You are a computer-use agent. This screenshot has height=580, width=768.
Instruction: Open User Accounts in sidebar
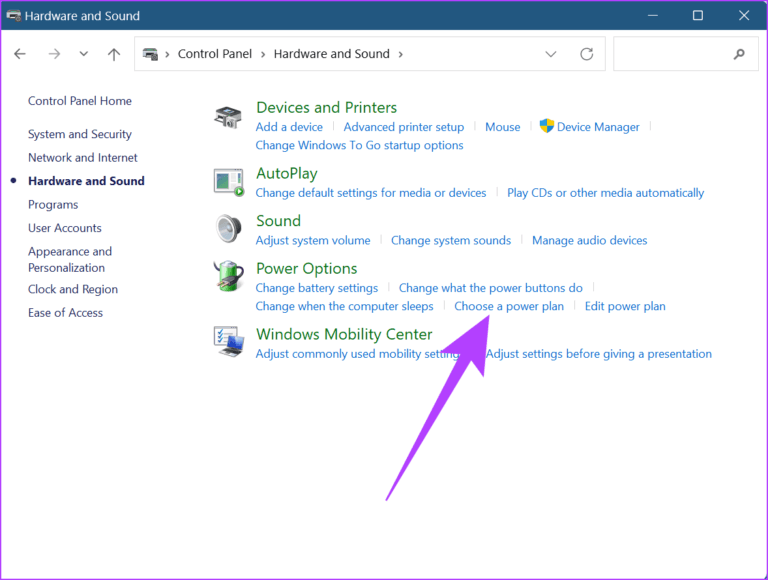tap(65, 228)
